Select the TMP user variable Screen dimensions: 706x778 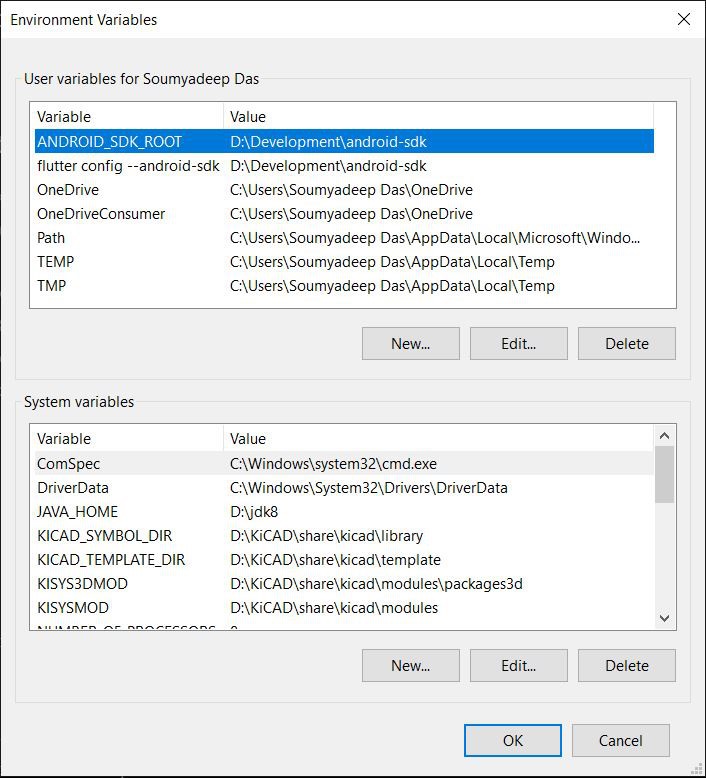pyautogui.click(x=53, y=286)
